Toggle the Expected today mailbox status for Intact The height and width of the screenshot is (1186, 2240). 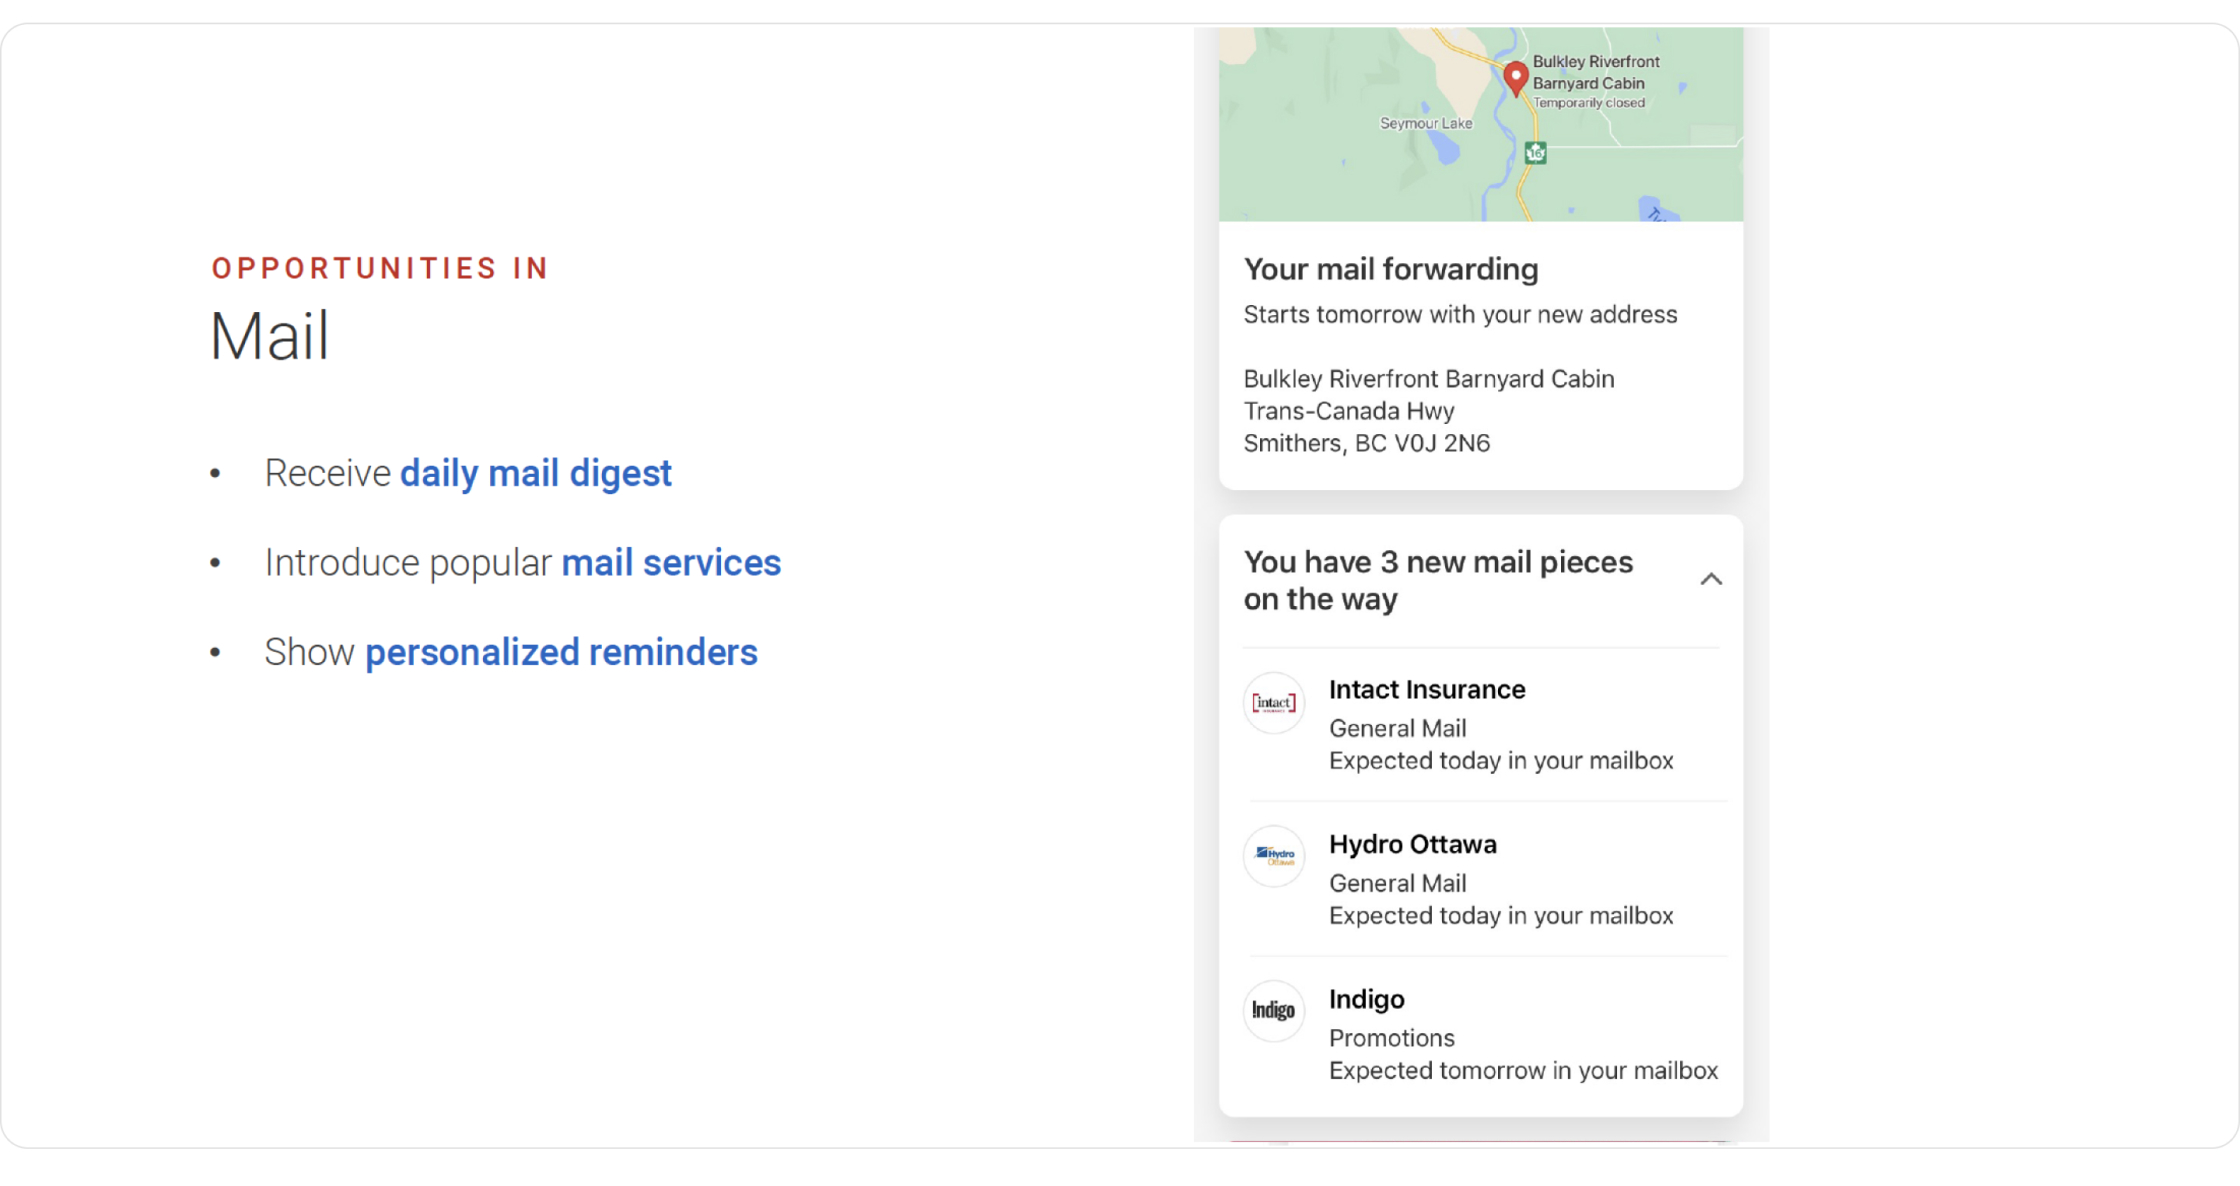[x=1501, y=760]
